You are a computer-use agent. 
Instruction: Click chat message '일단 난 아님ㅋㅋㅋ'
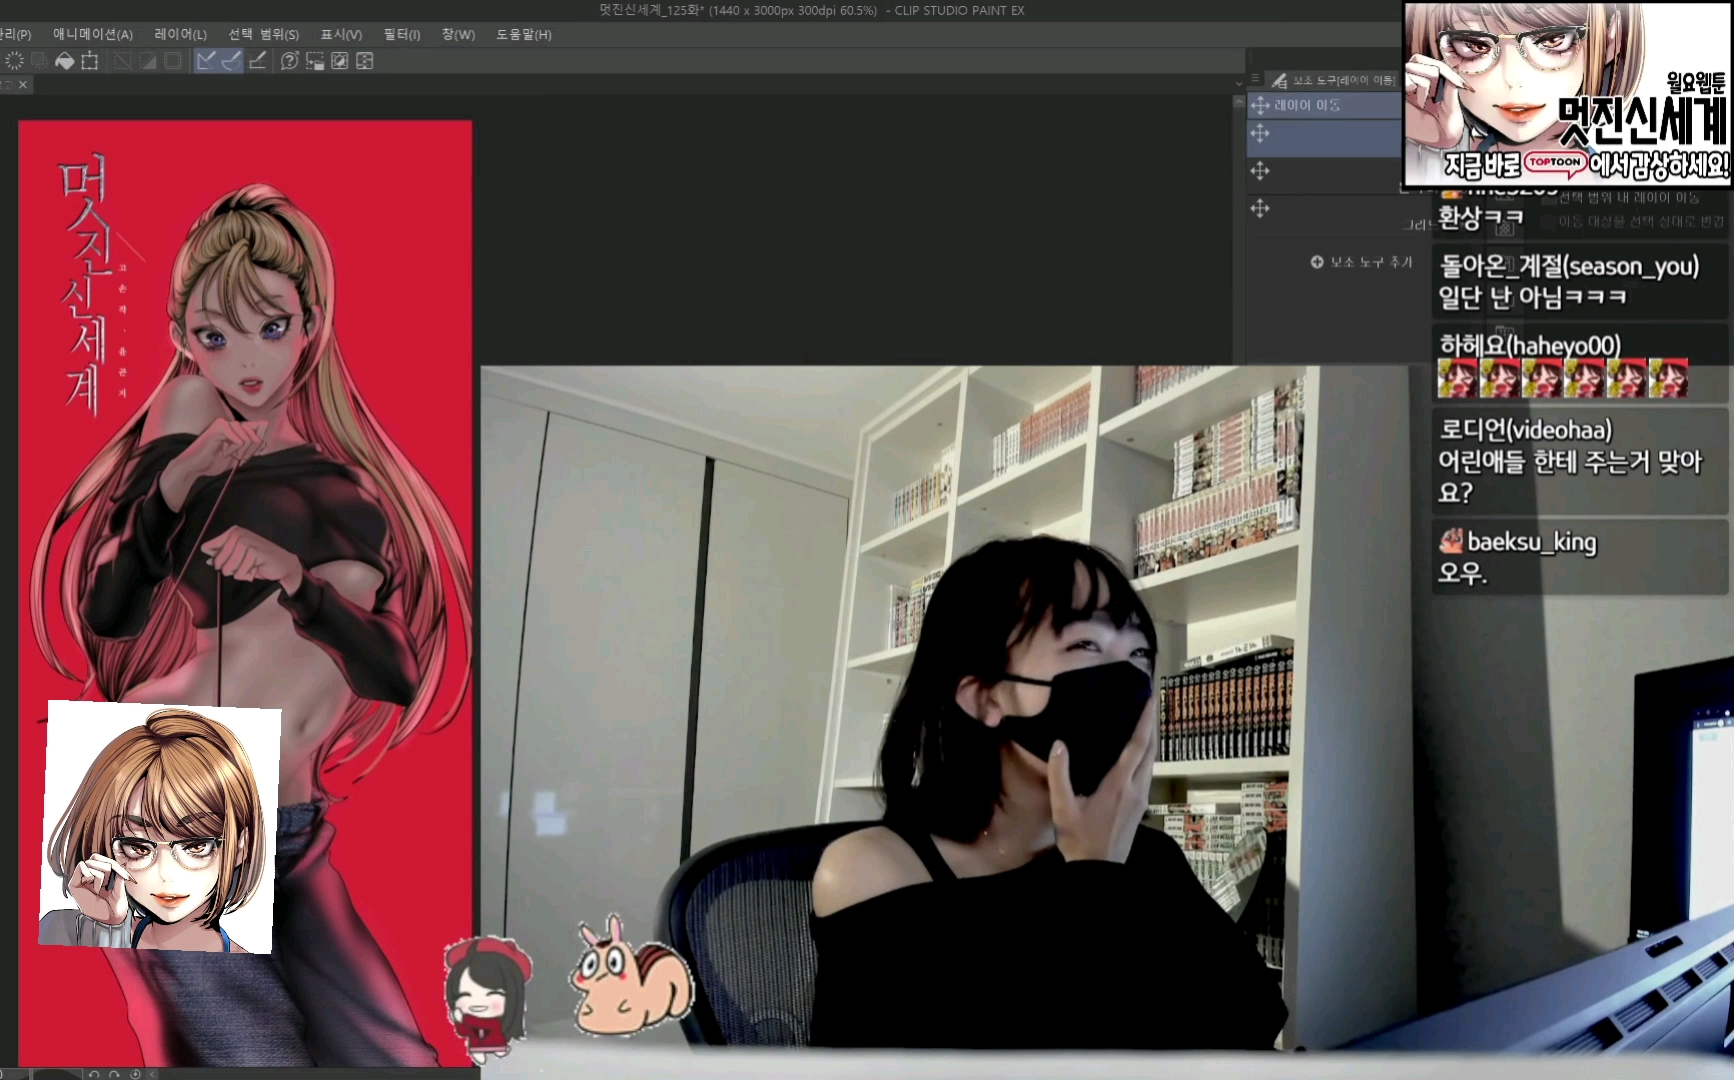point(1532,297)
